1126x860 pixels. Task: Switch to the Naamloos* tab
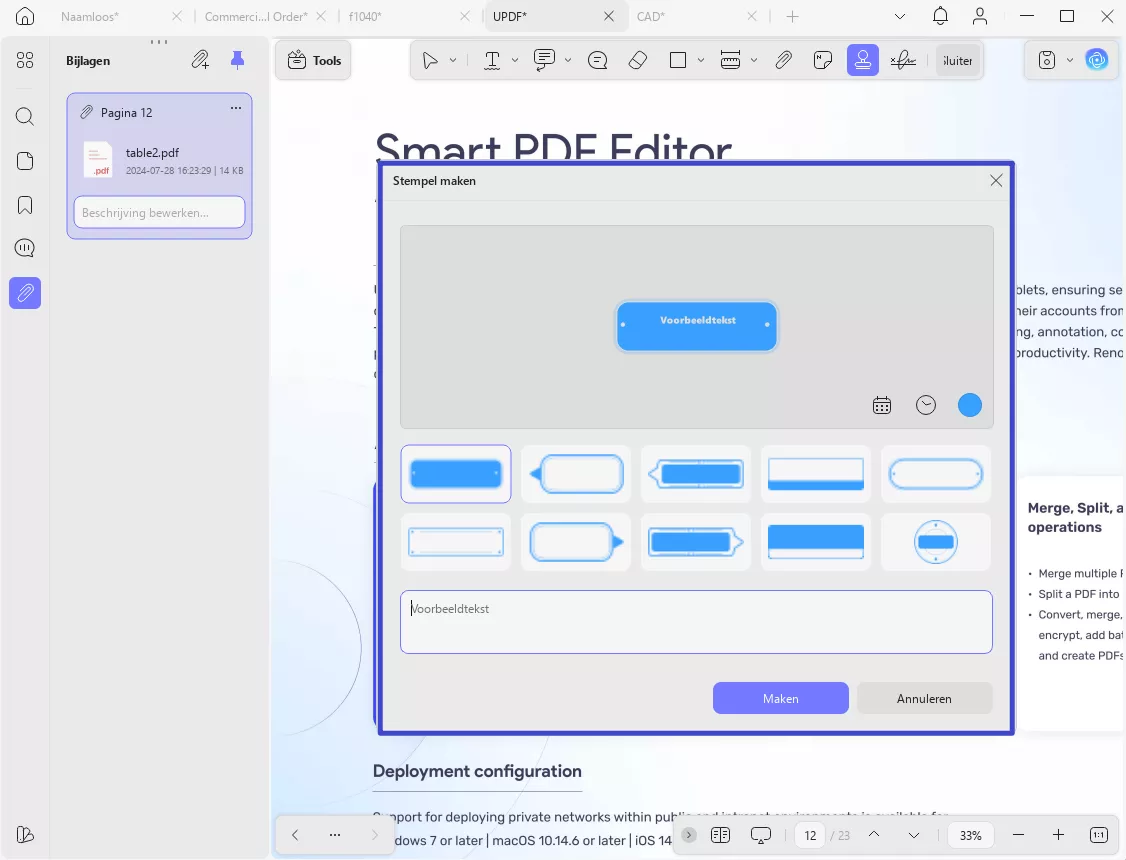coord(90,16)
